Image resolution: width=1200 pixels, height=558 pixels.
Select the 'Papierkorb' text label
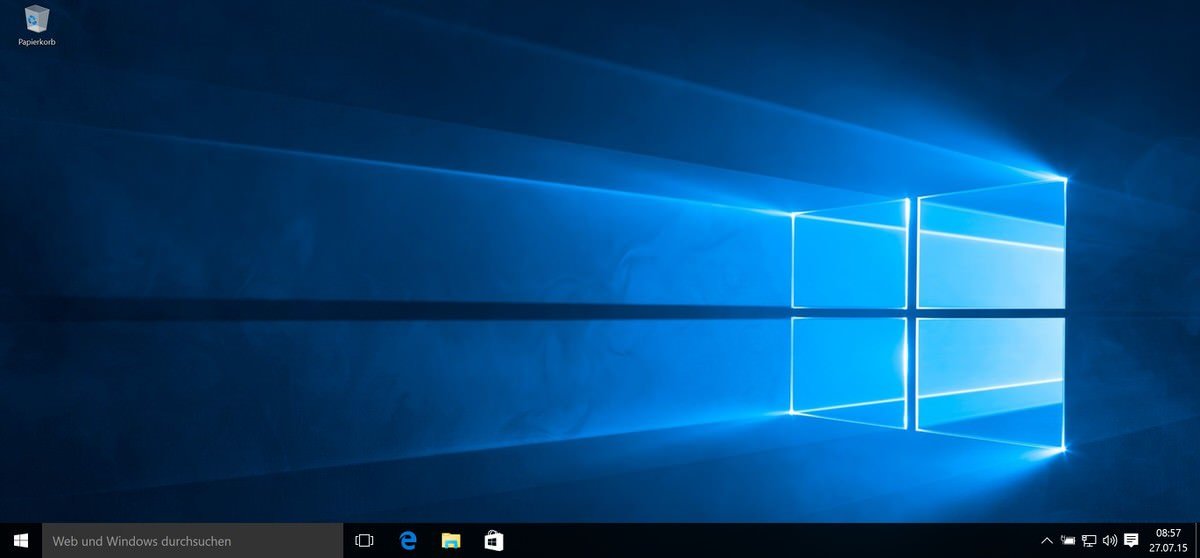(36, 42)
